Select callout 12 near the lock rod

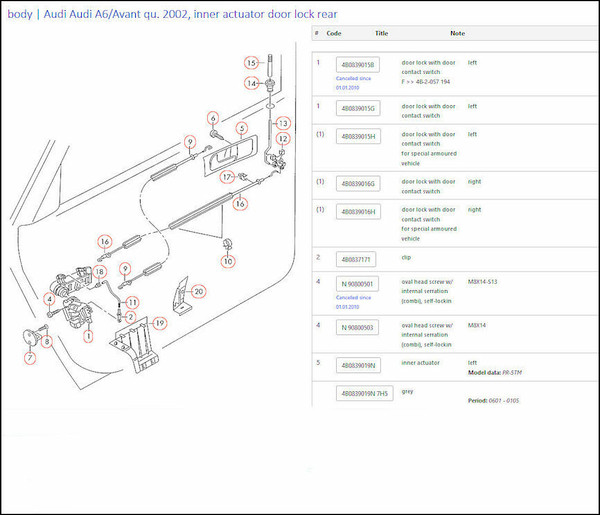click(x=283, y=139)
